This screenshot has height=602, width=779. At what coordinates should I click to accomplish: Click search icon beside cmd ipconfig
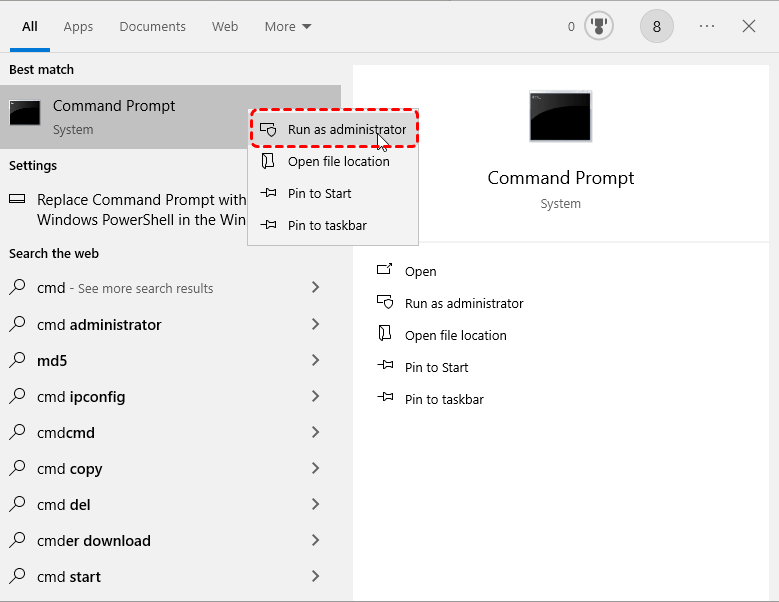pyautogui.click(x=18, y=397)
